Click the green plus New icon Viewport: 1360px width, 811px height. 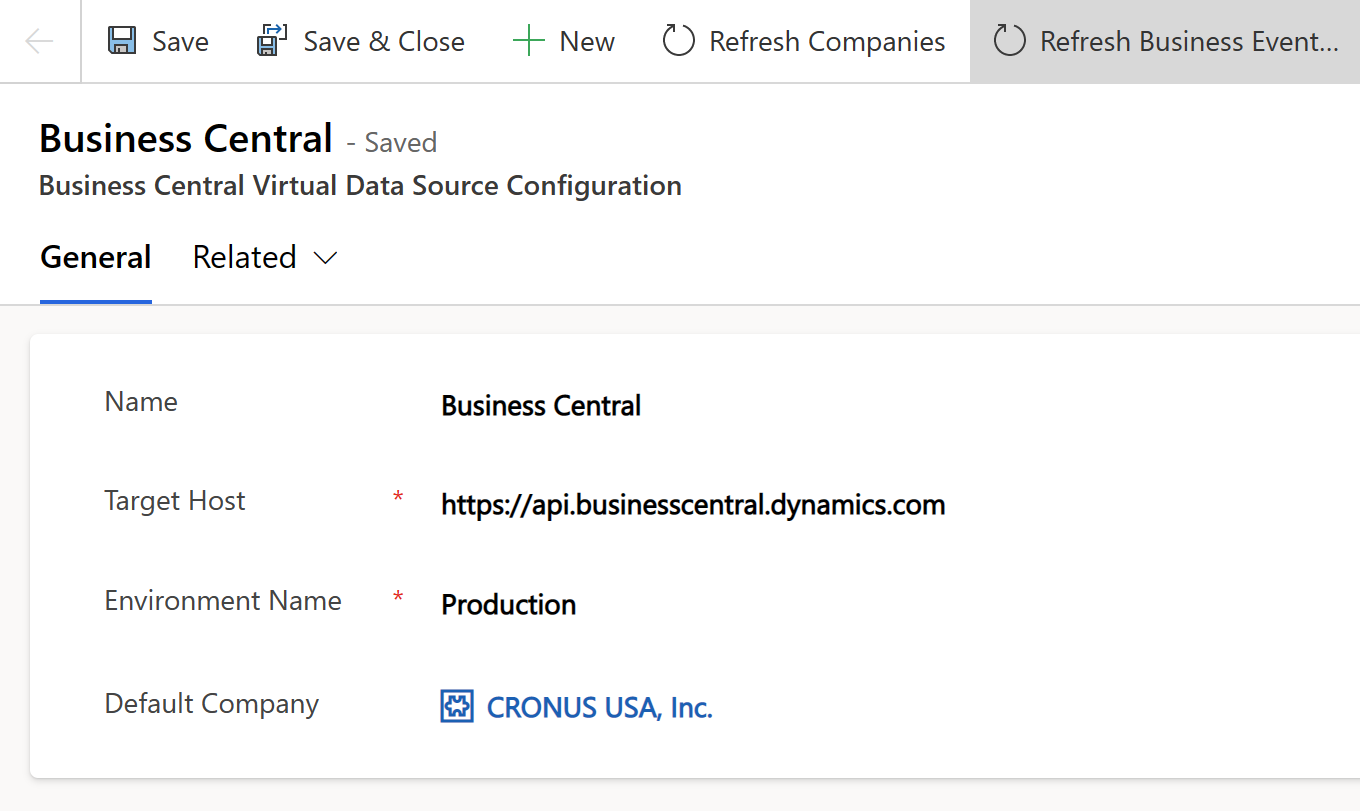[x=527, y=40]
